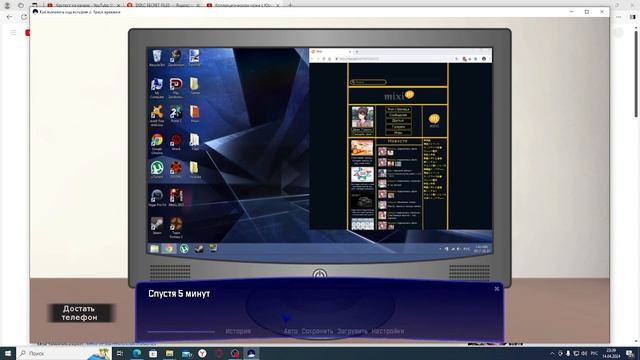Click the in-game browser address bar
Viewport: 640px width, 360px height.
tap(394, 59)
